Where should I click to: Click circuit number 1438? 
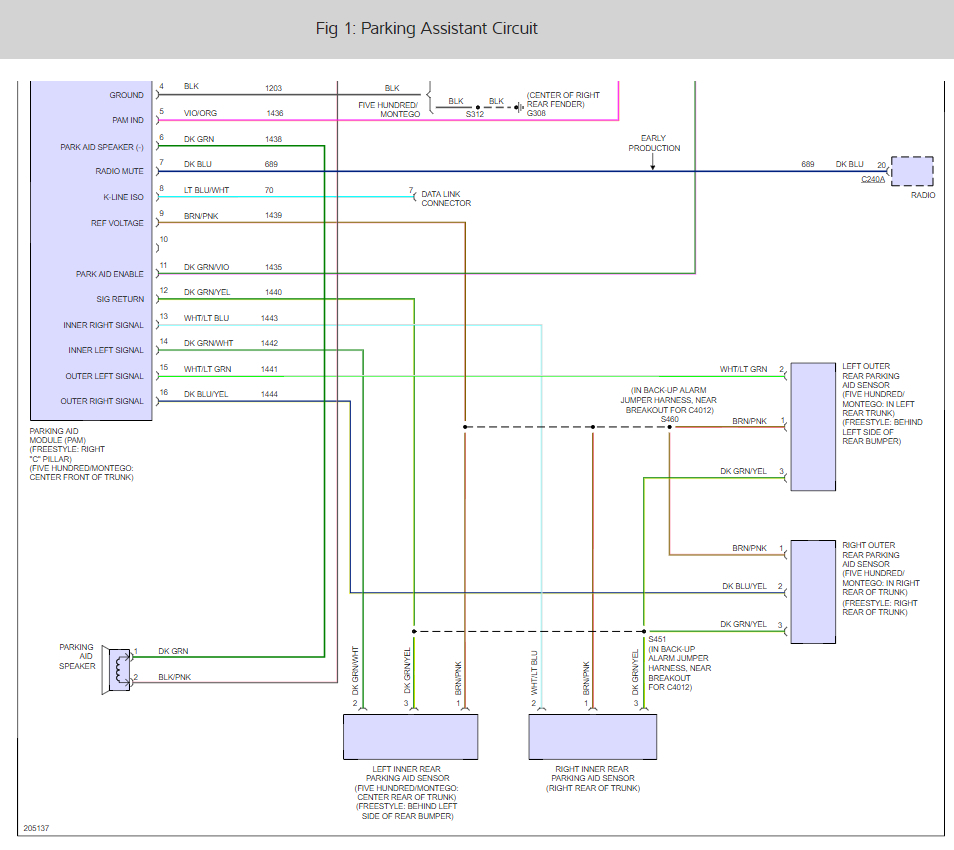click(x=273, y=139)
